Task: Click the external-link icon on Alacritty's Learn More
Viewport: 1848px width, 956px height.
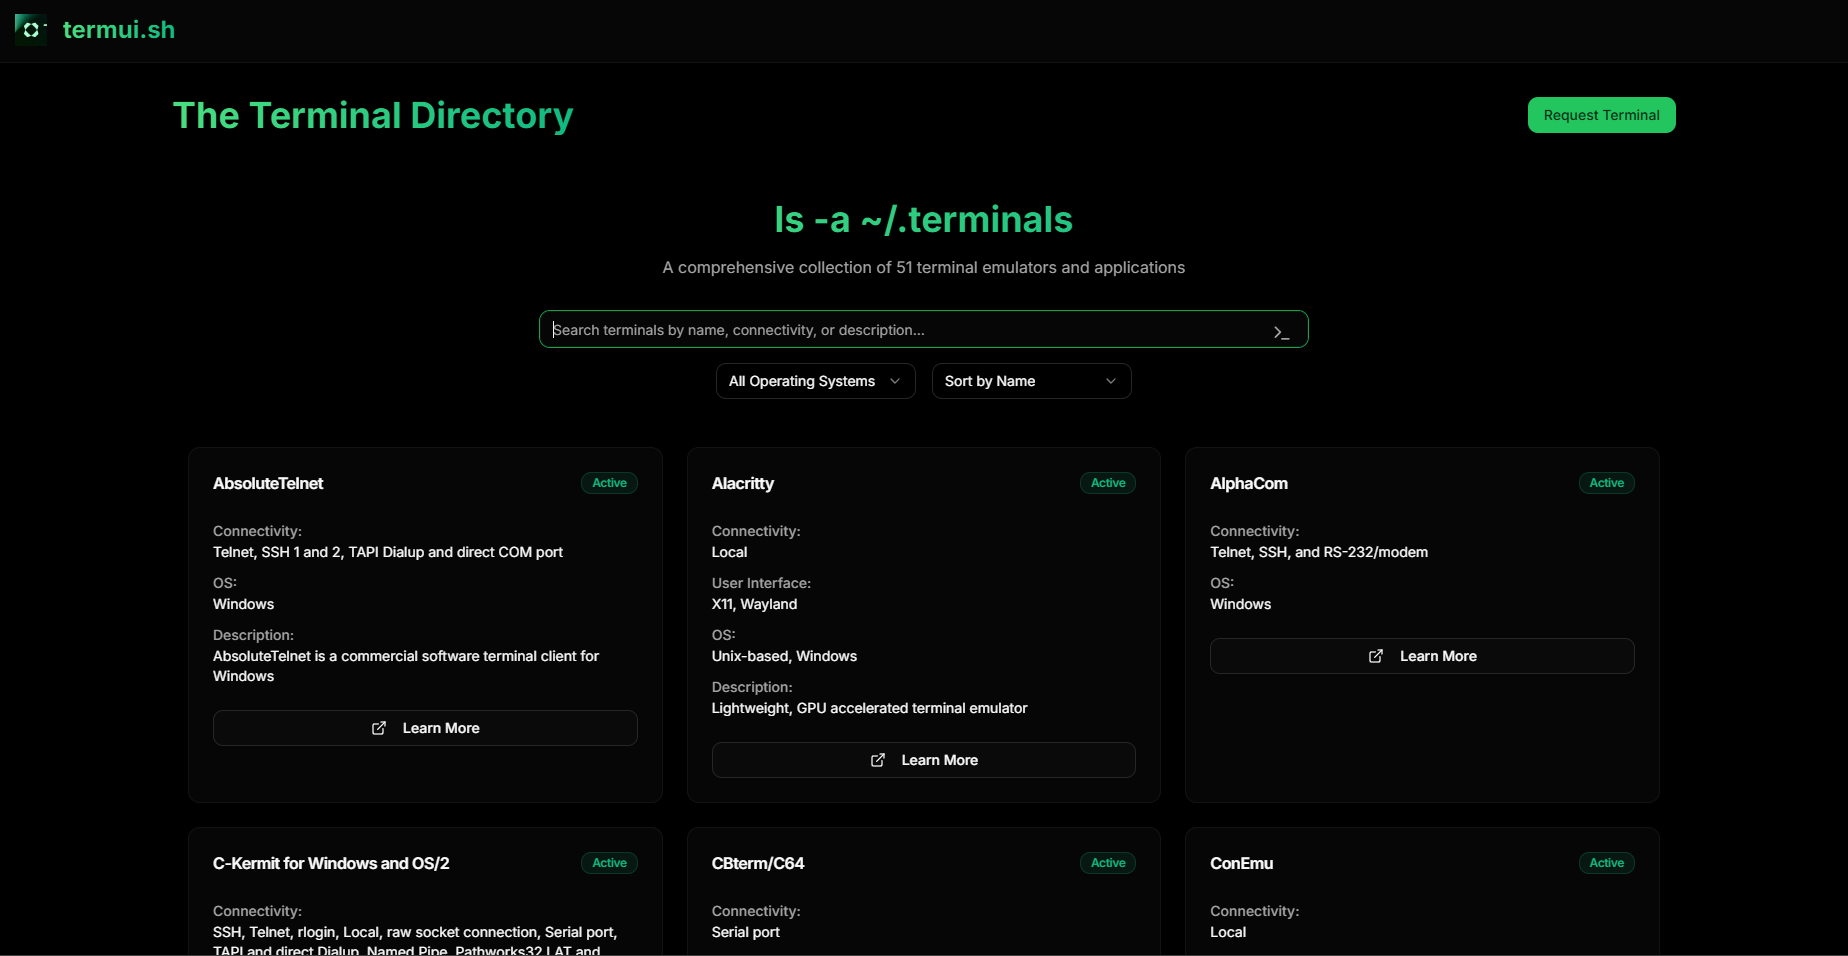Action: (877, 760)
